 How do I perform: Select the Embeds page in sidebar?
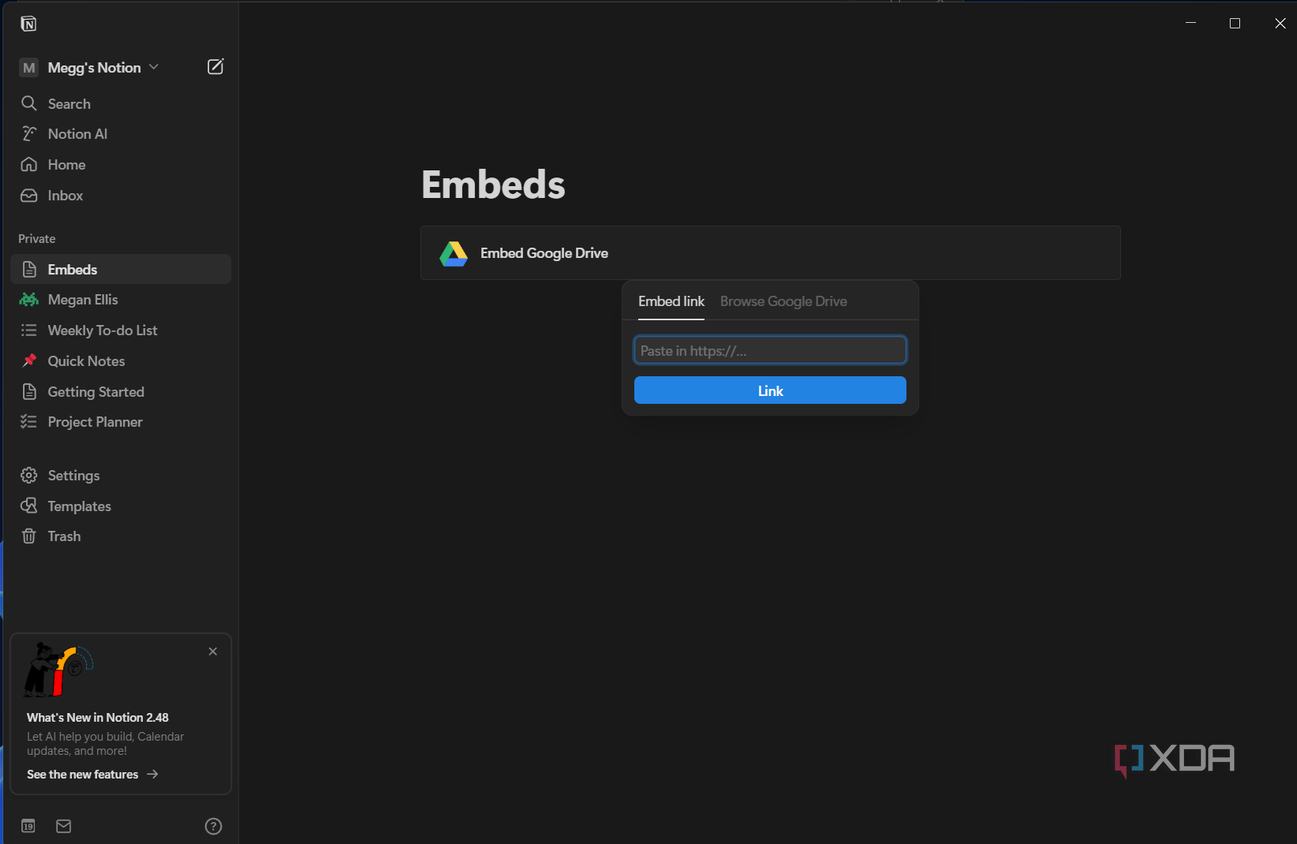(x=121, y=270)
